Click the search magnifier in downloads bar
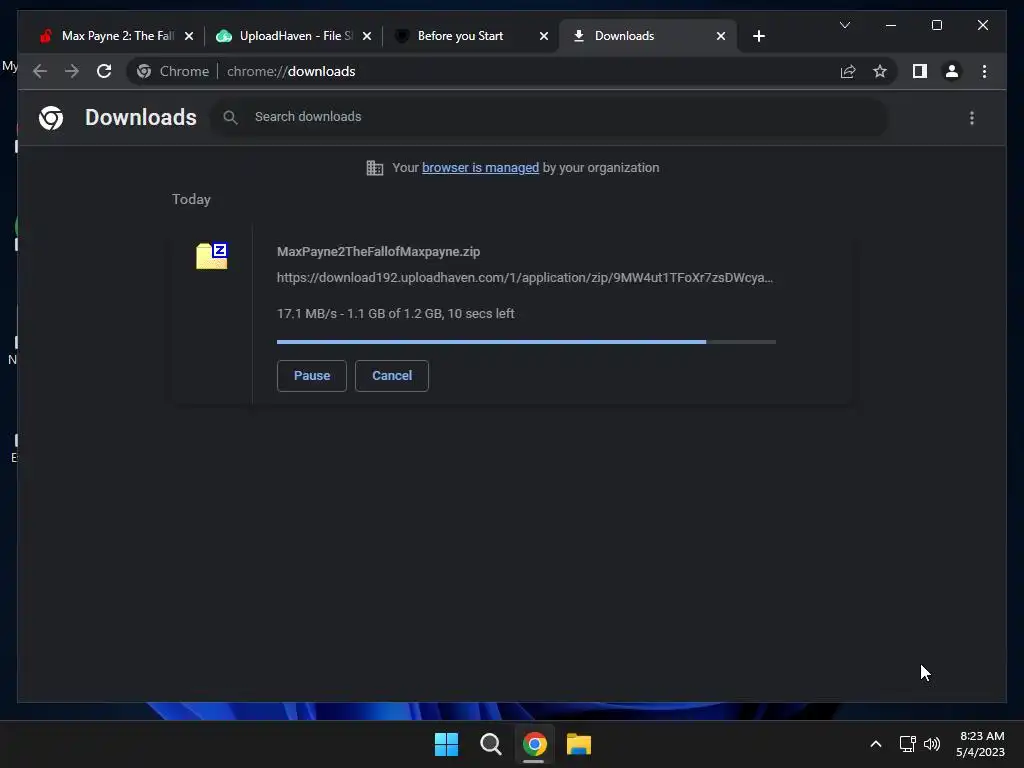 [230, 118]
